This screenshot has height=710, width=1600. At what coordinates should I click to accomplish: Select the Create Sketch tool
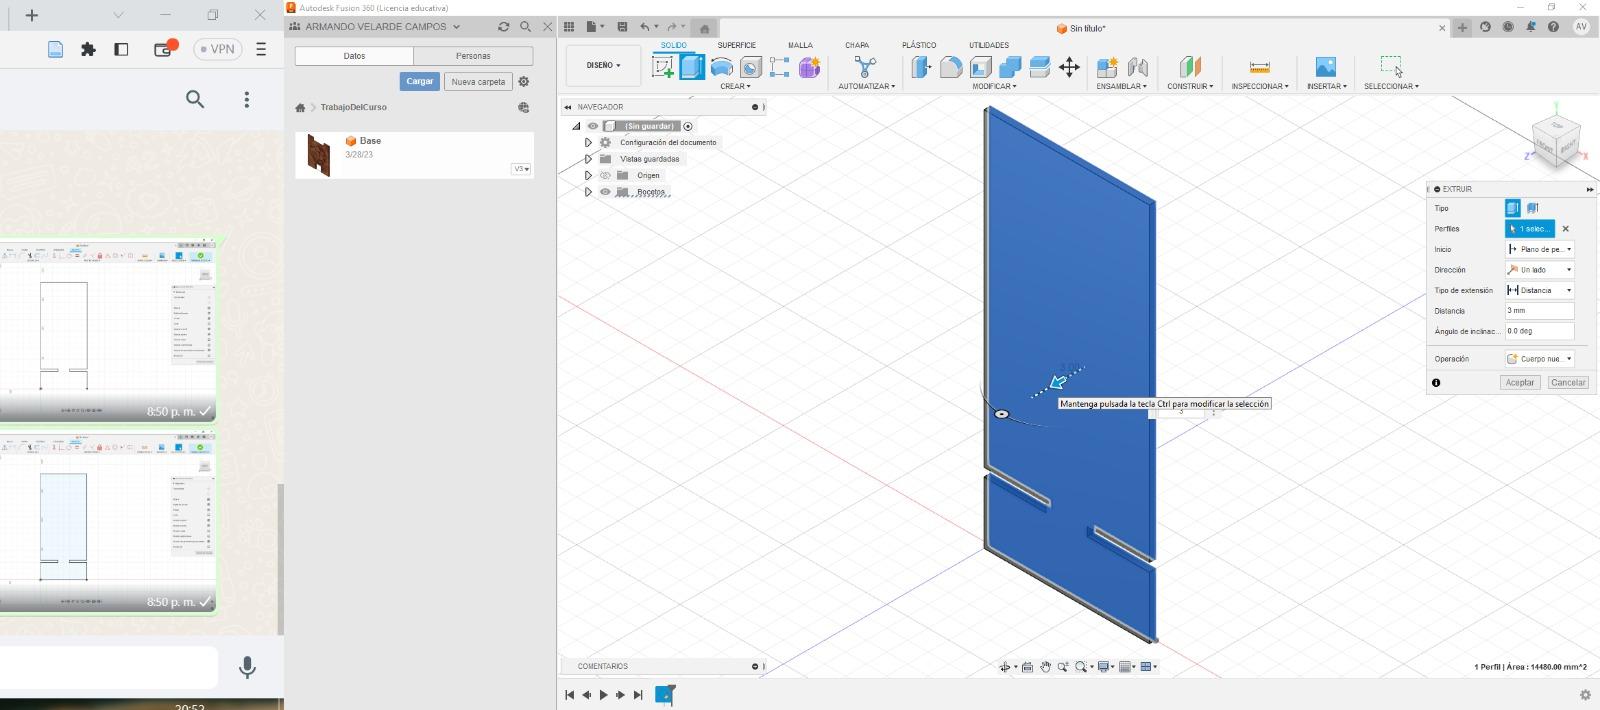point(663,67)
